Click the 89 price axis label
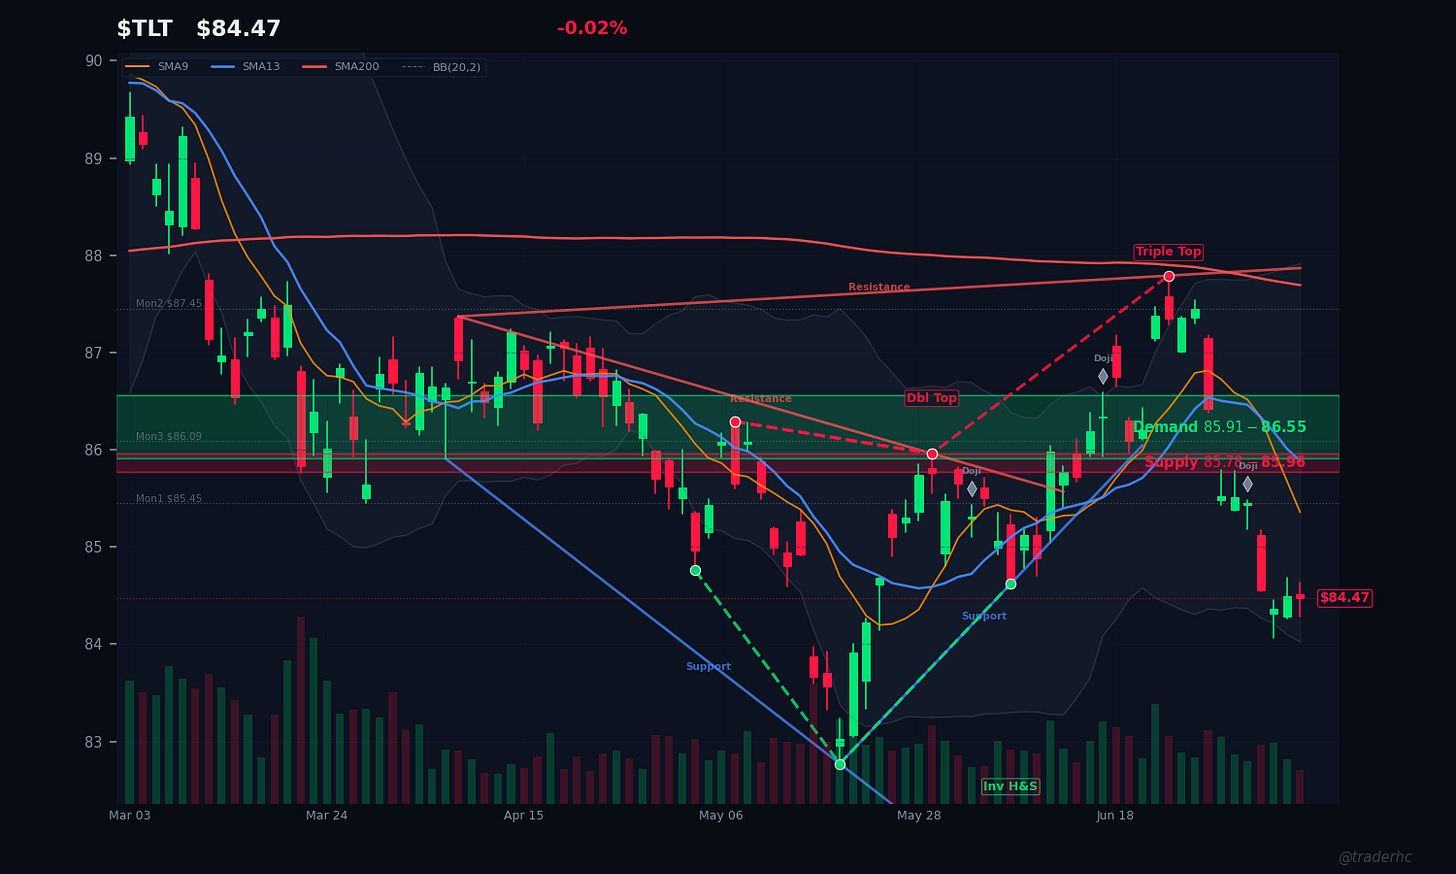The image size is (1456, 874). pyautogui.click(x=93, y=158)
